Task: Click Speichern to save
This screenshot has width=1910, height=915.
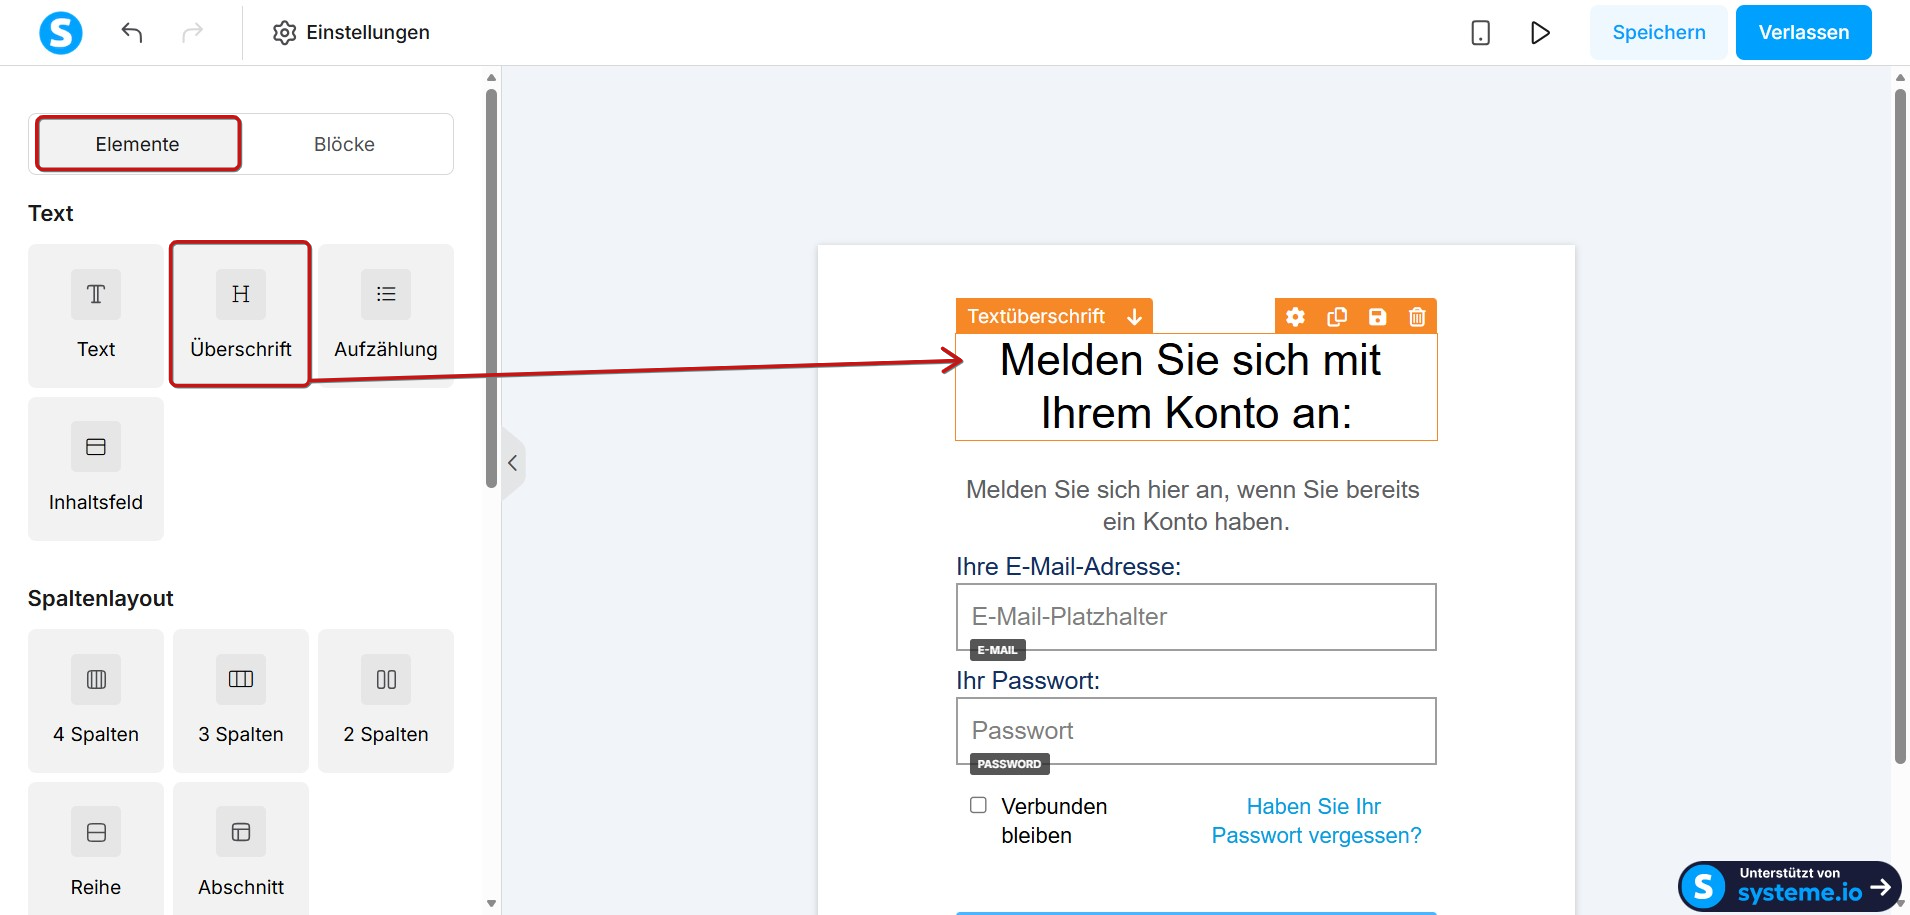Action: point(1659,32)
